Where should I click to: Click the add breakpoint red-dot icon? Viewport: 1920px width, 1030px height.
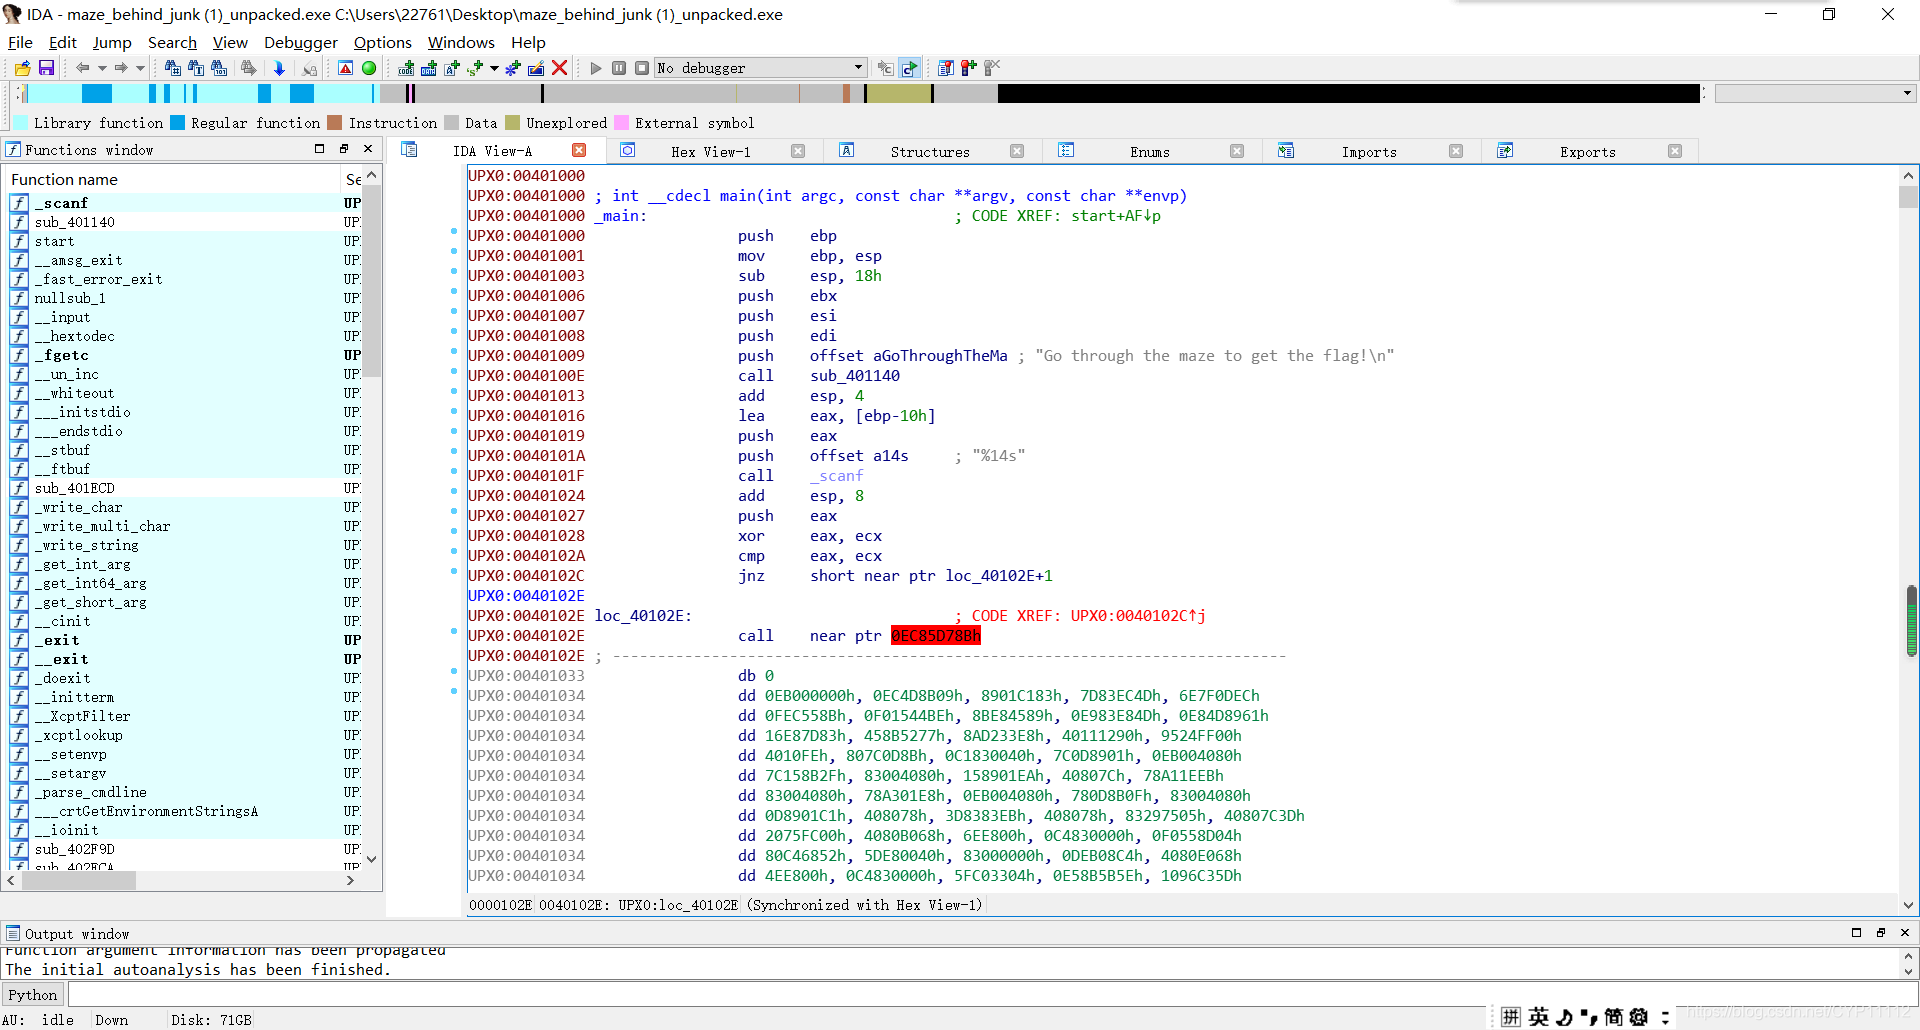click(968, 68)
